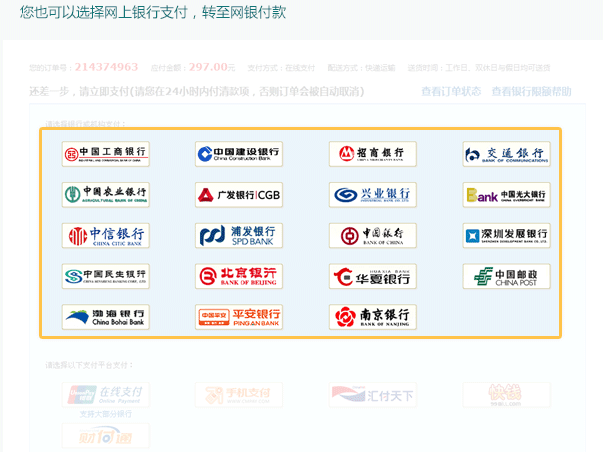The width and height of the screenshot is (603, 452).
Task: Pay with UnionPay 在线支付 platform
Action: [x=106, y=395]
